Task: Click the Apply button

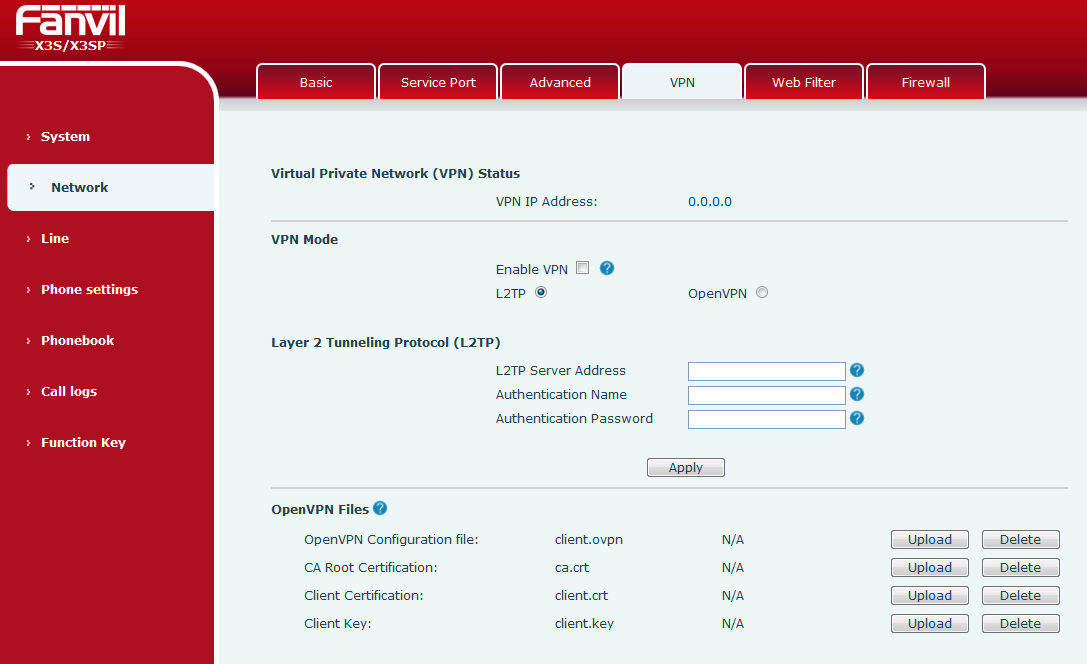Action: [686, 467]
